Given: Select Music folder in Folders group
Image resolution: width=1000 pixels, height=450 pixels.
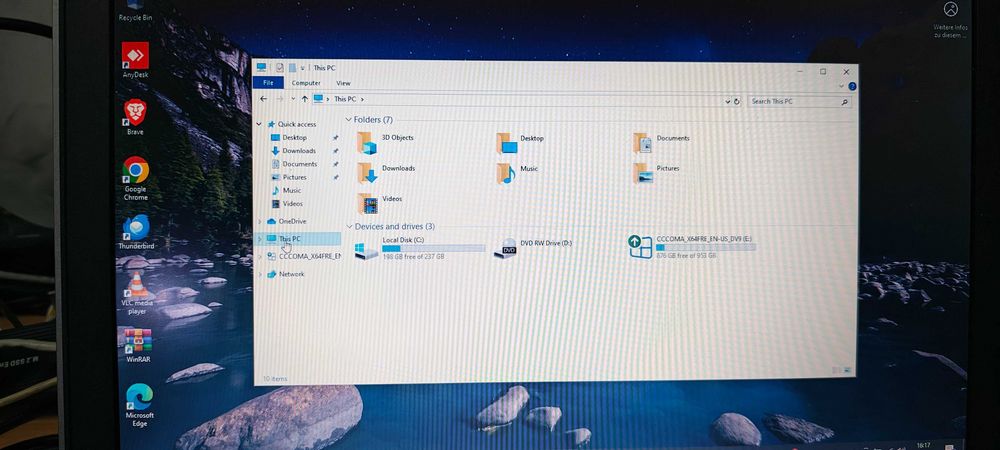Looking at the screenshot, I should [x=517, y=173].
